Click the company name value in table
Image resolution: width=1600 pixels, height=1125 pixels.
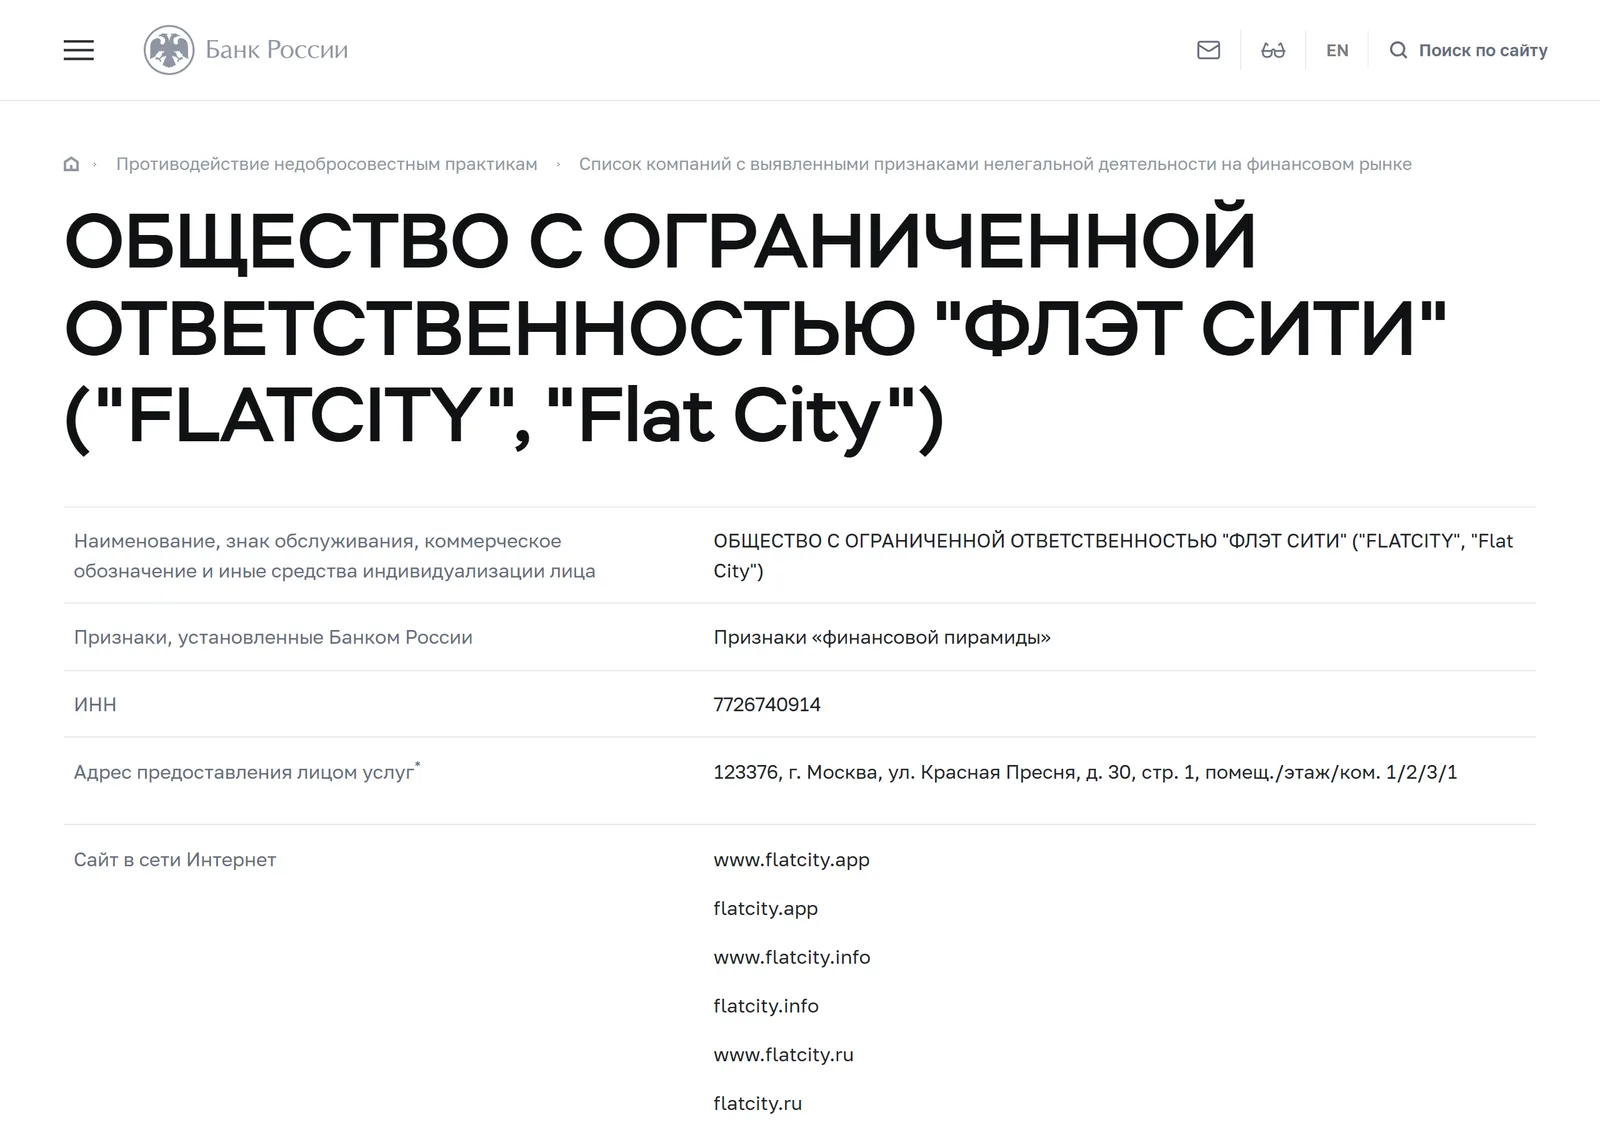point(1113,556)
